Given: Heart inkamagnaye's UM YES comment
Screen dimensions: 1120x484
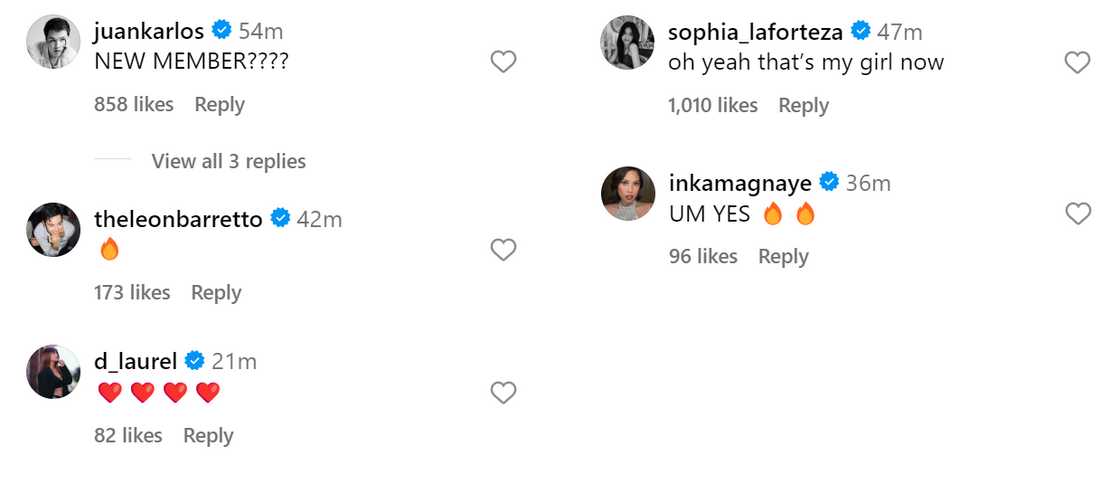Looking at the screenshot, I should tap(1077, 213).
